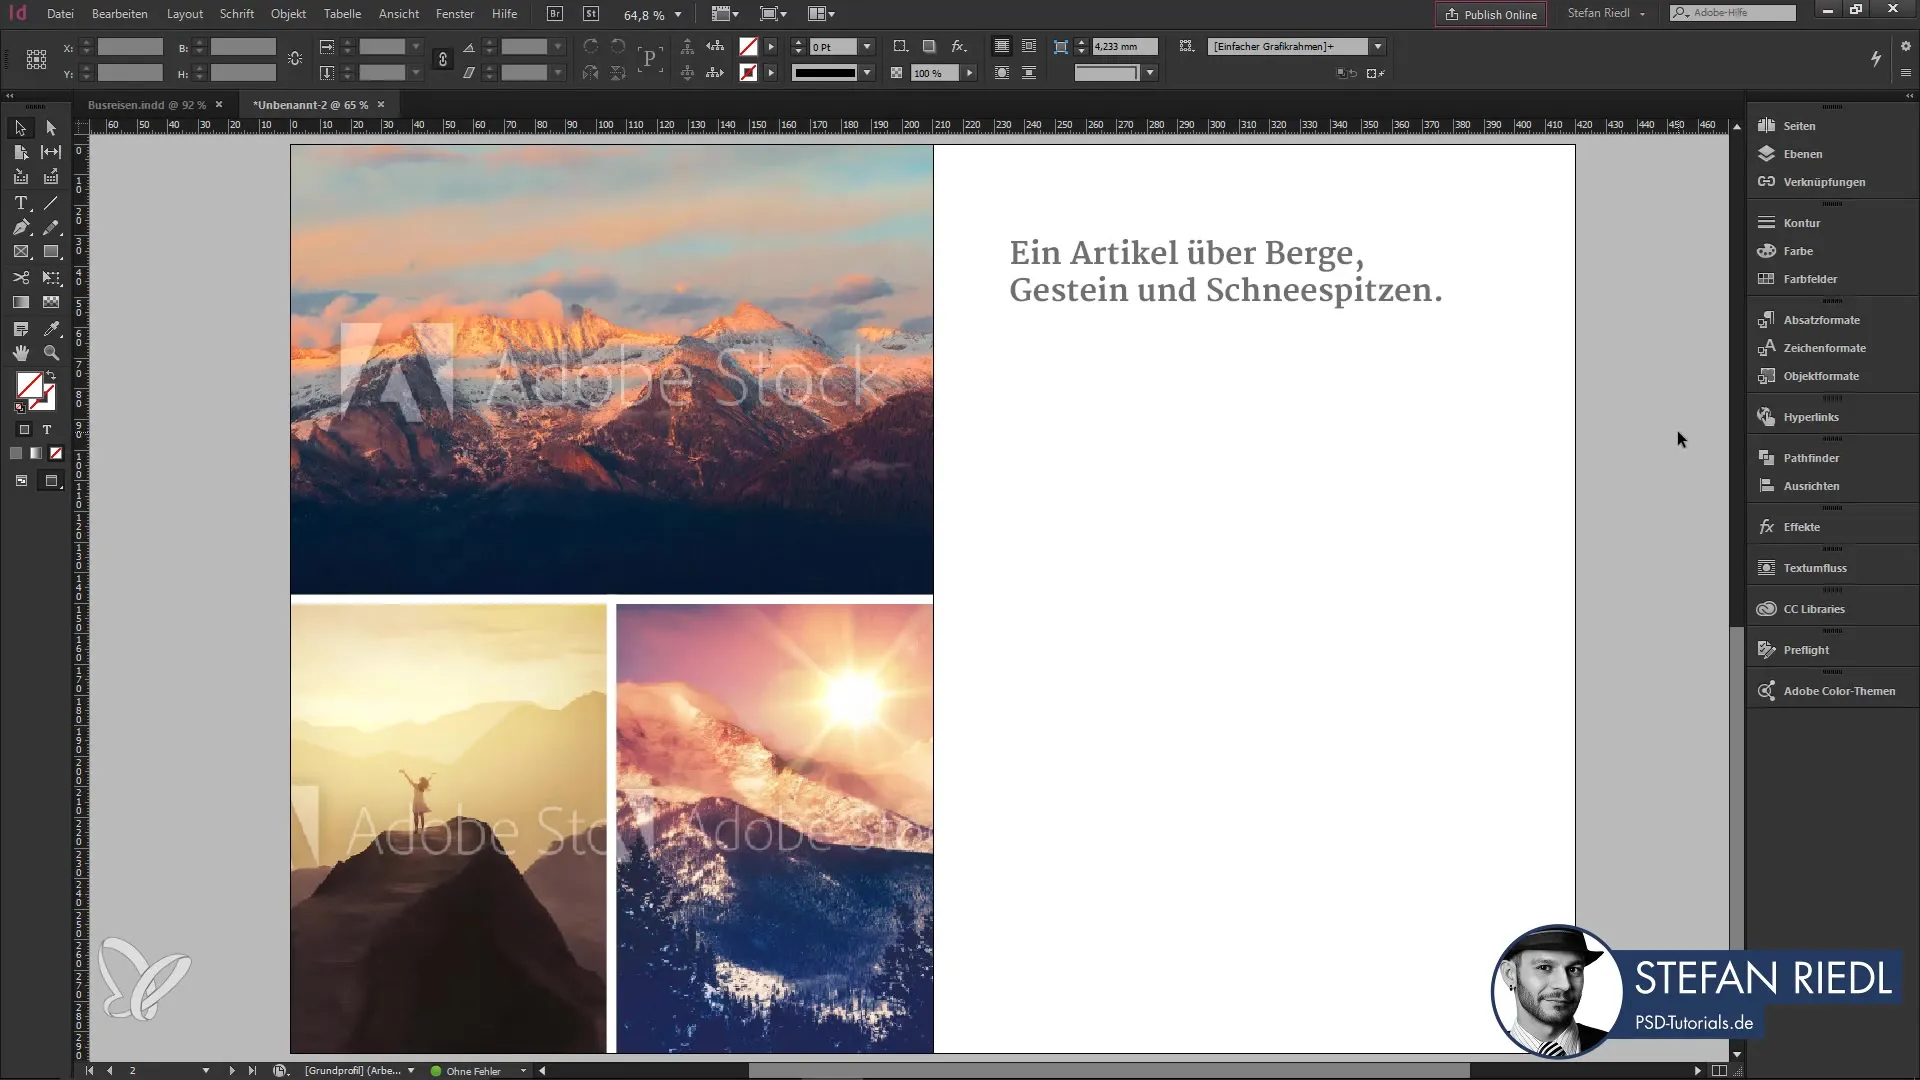Open the Bearbeiten menu
The height and width of the screenshot is (1080, 1920).
click(x=119, y=14)
